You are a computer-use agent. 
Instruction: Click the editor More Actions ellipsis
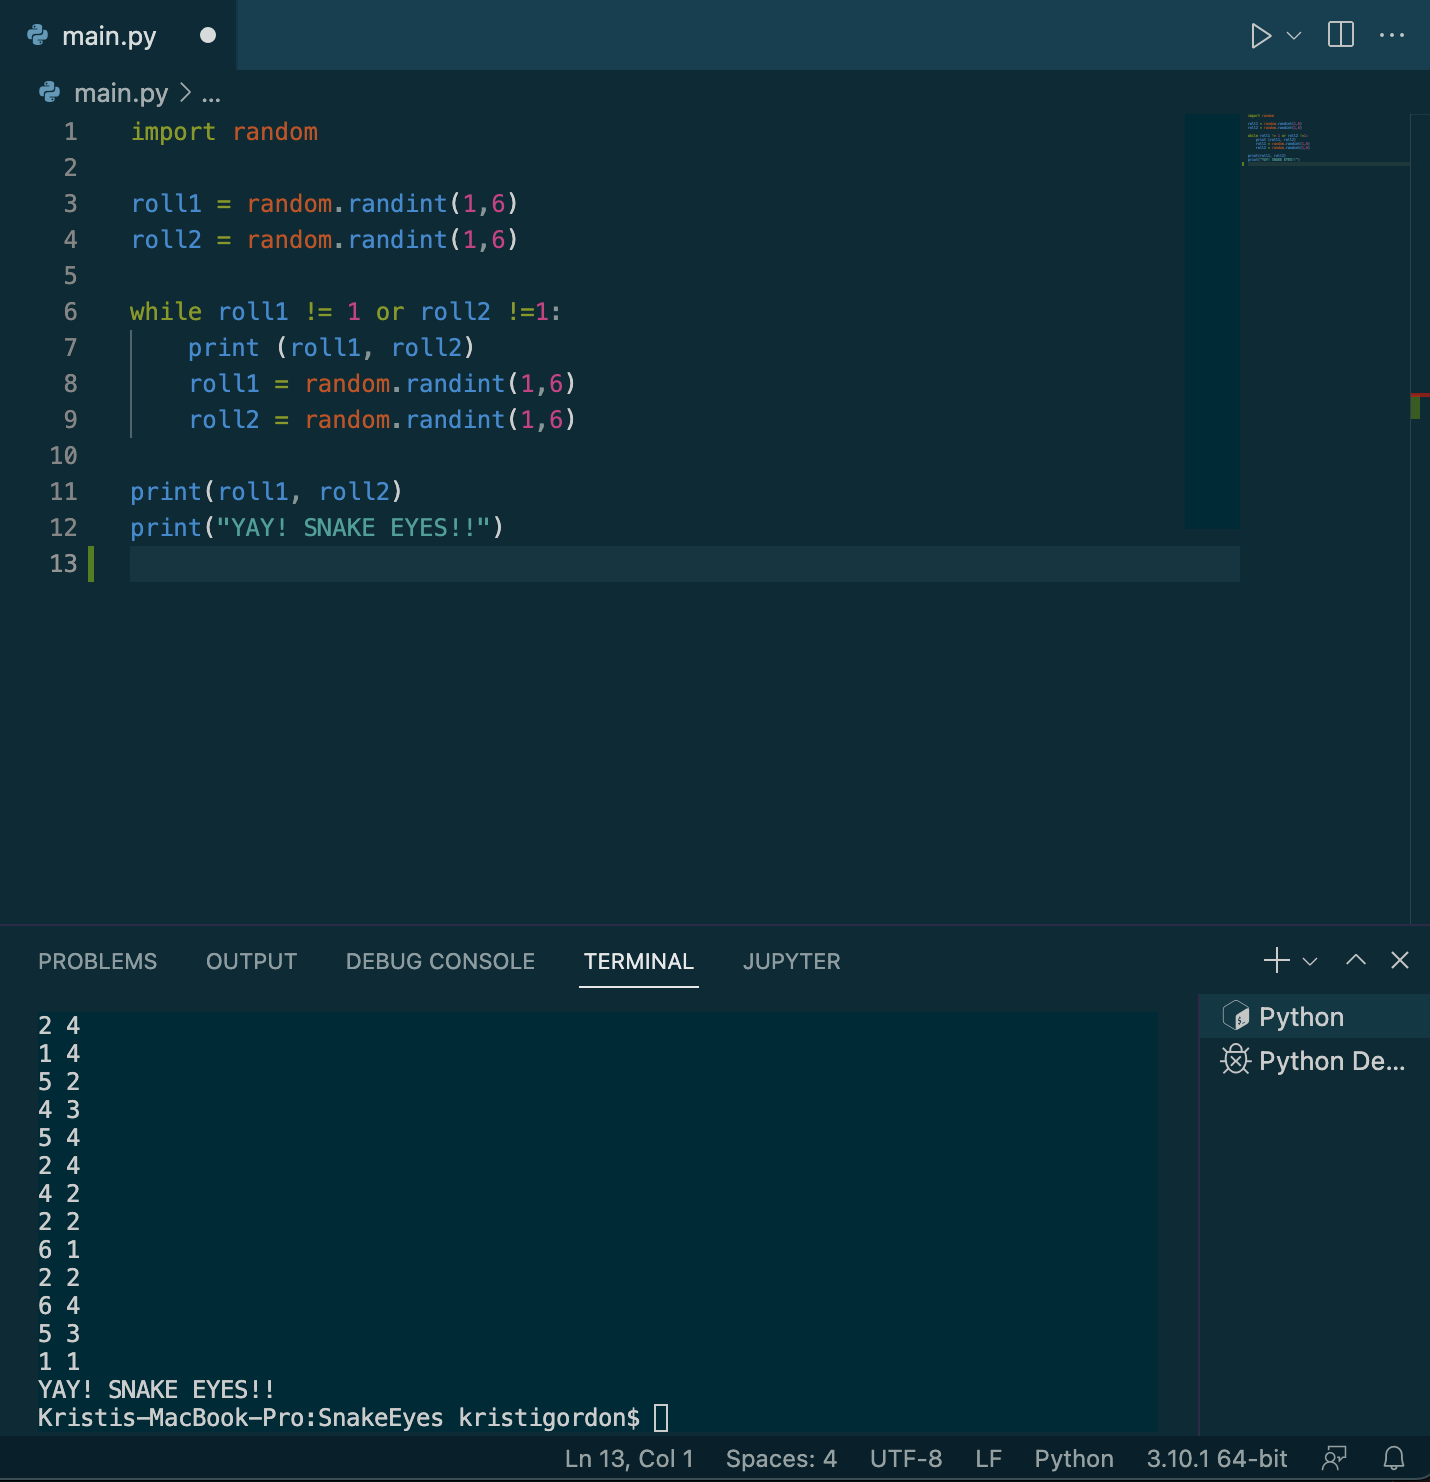(1394, 35)
